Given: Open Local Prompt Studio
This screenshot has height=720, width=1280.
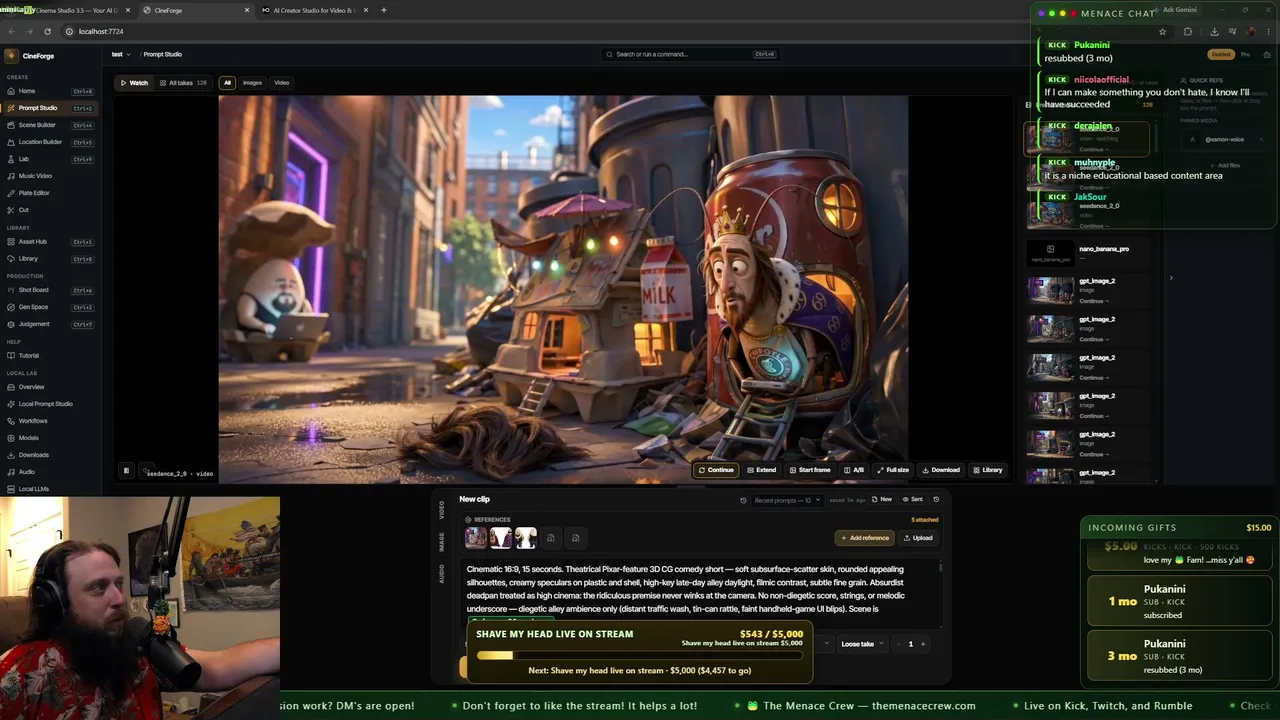Looking at the screenshot, I should click(x=50, y=404).
